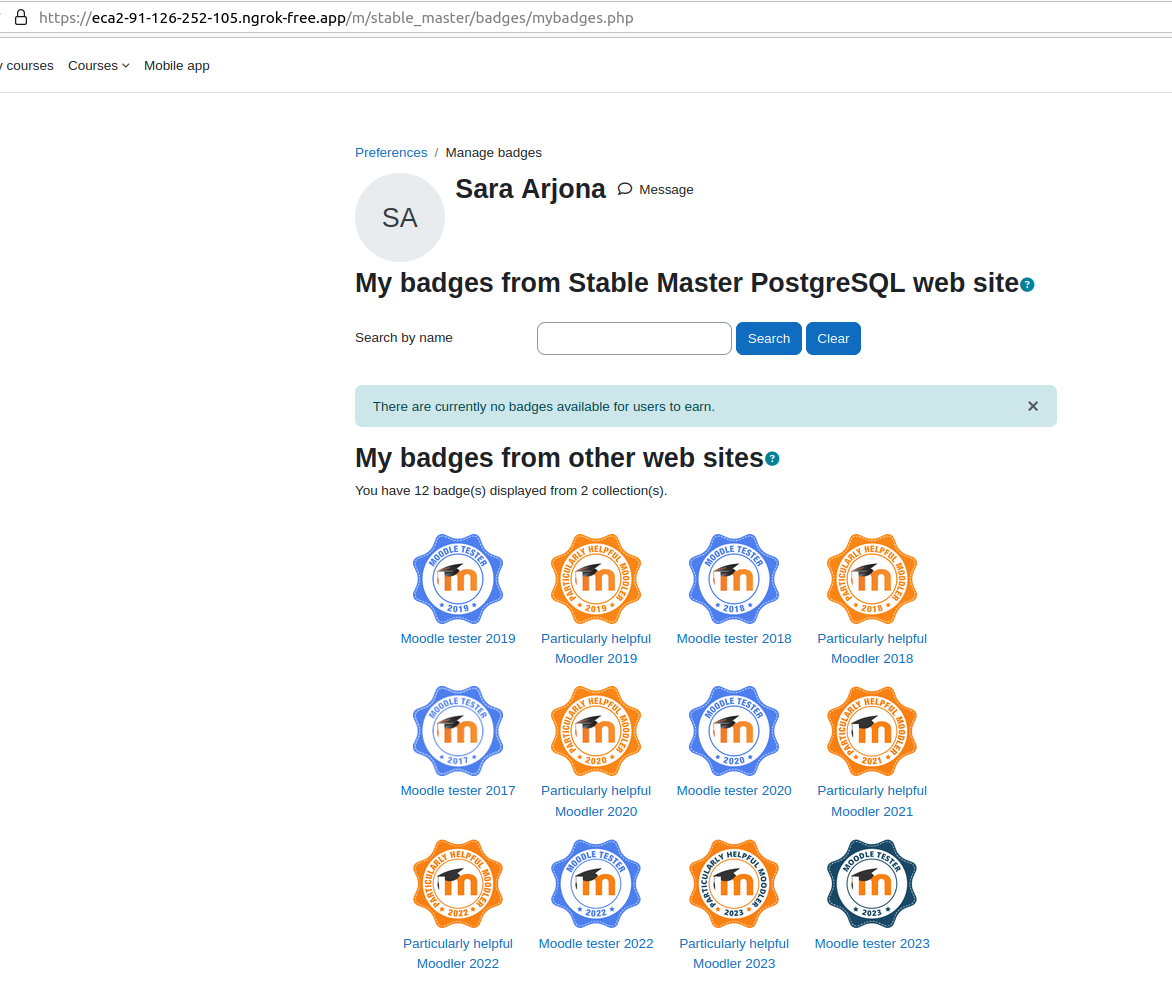Click the Particularly helpful Moodler 2021 badge image
Screen dimensions: 1172x991
point(872,731)
